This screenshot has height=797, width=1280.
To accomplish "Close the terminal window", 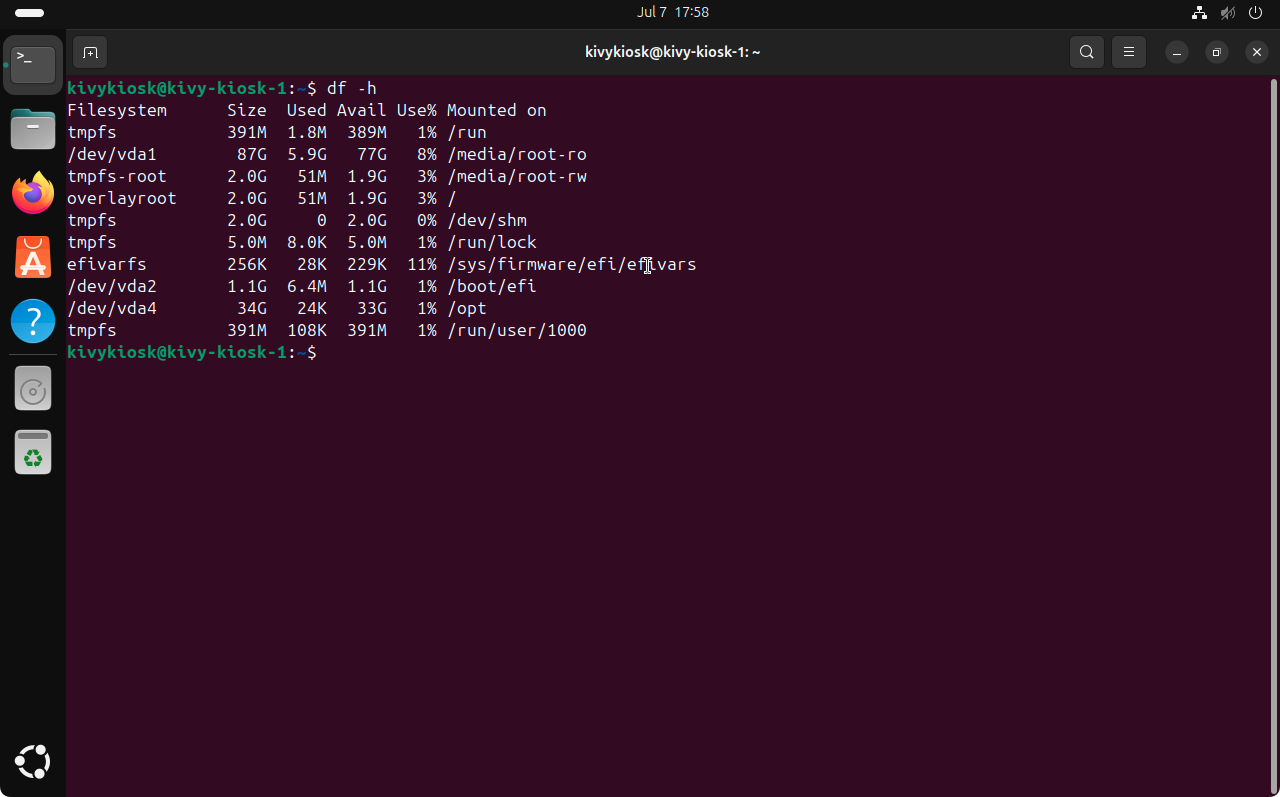I will [x=1257, y=52].
